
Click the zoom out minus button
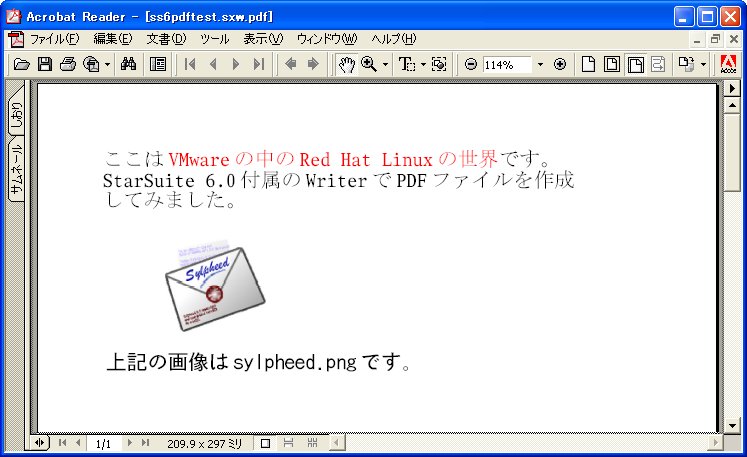click(471, 64)
